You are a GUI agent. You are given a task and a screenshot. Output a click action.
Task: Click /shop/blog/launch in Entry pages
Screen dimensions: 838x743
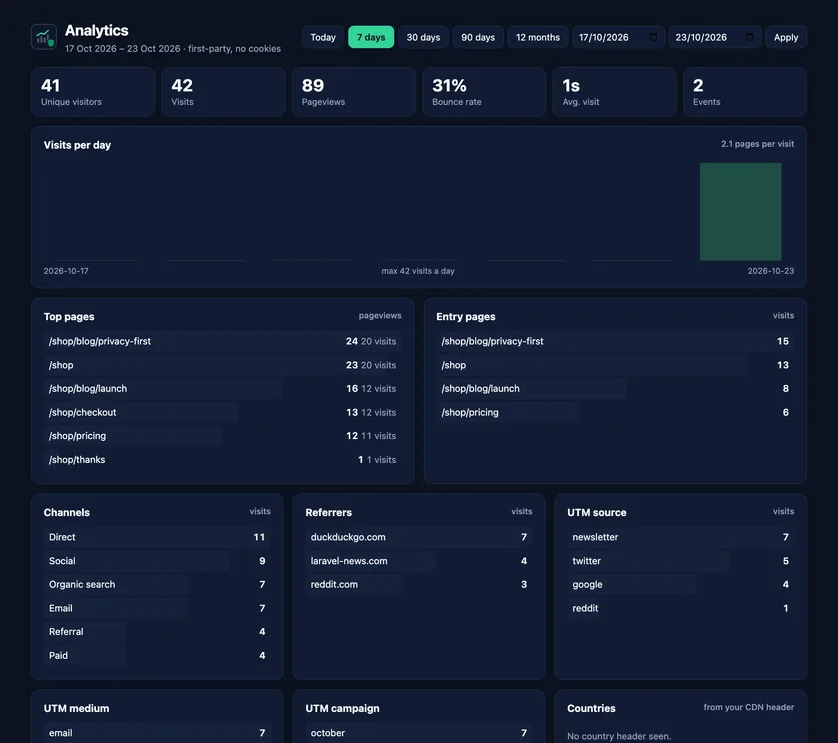pyautogui.click(x=615, y=389)
